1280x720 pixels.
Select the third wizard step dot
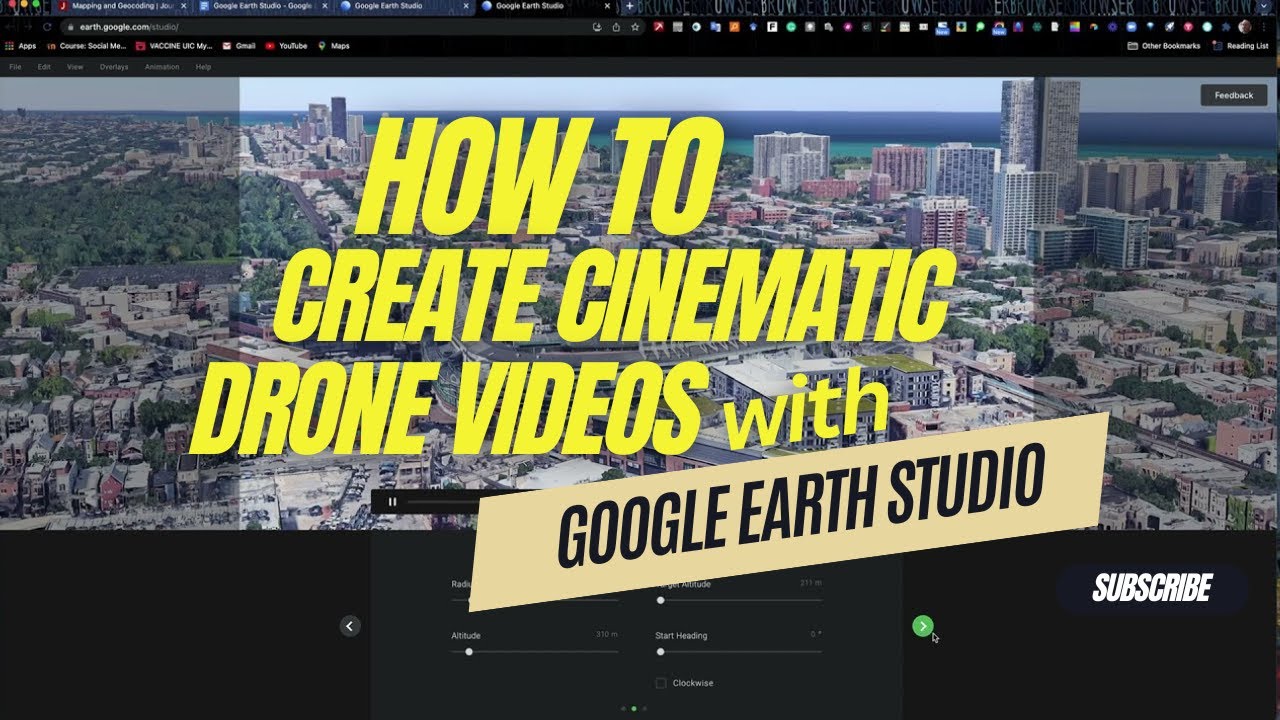point(644,708)
